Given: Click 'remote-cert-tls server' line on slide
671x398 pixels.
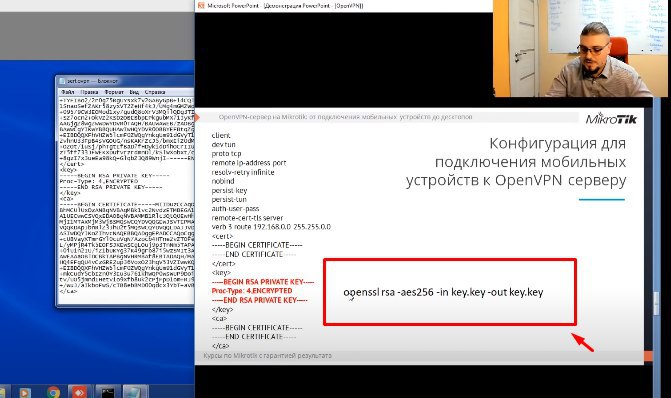Looking at the screenshot, I should point(247,218).
